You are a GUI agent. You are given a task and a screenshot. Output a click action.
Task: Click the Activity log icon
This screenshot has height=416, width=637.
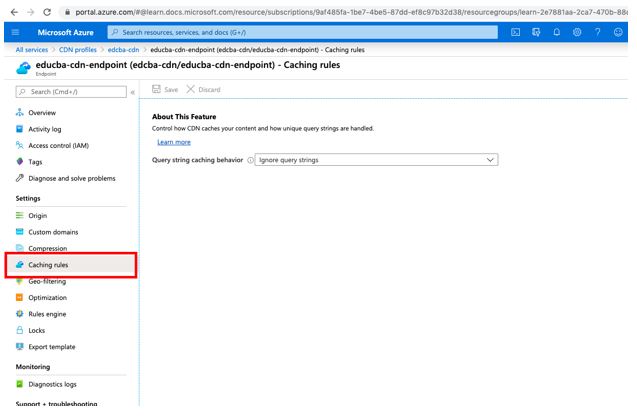(x=20, y=129)
